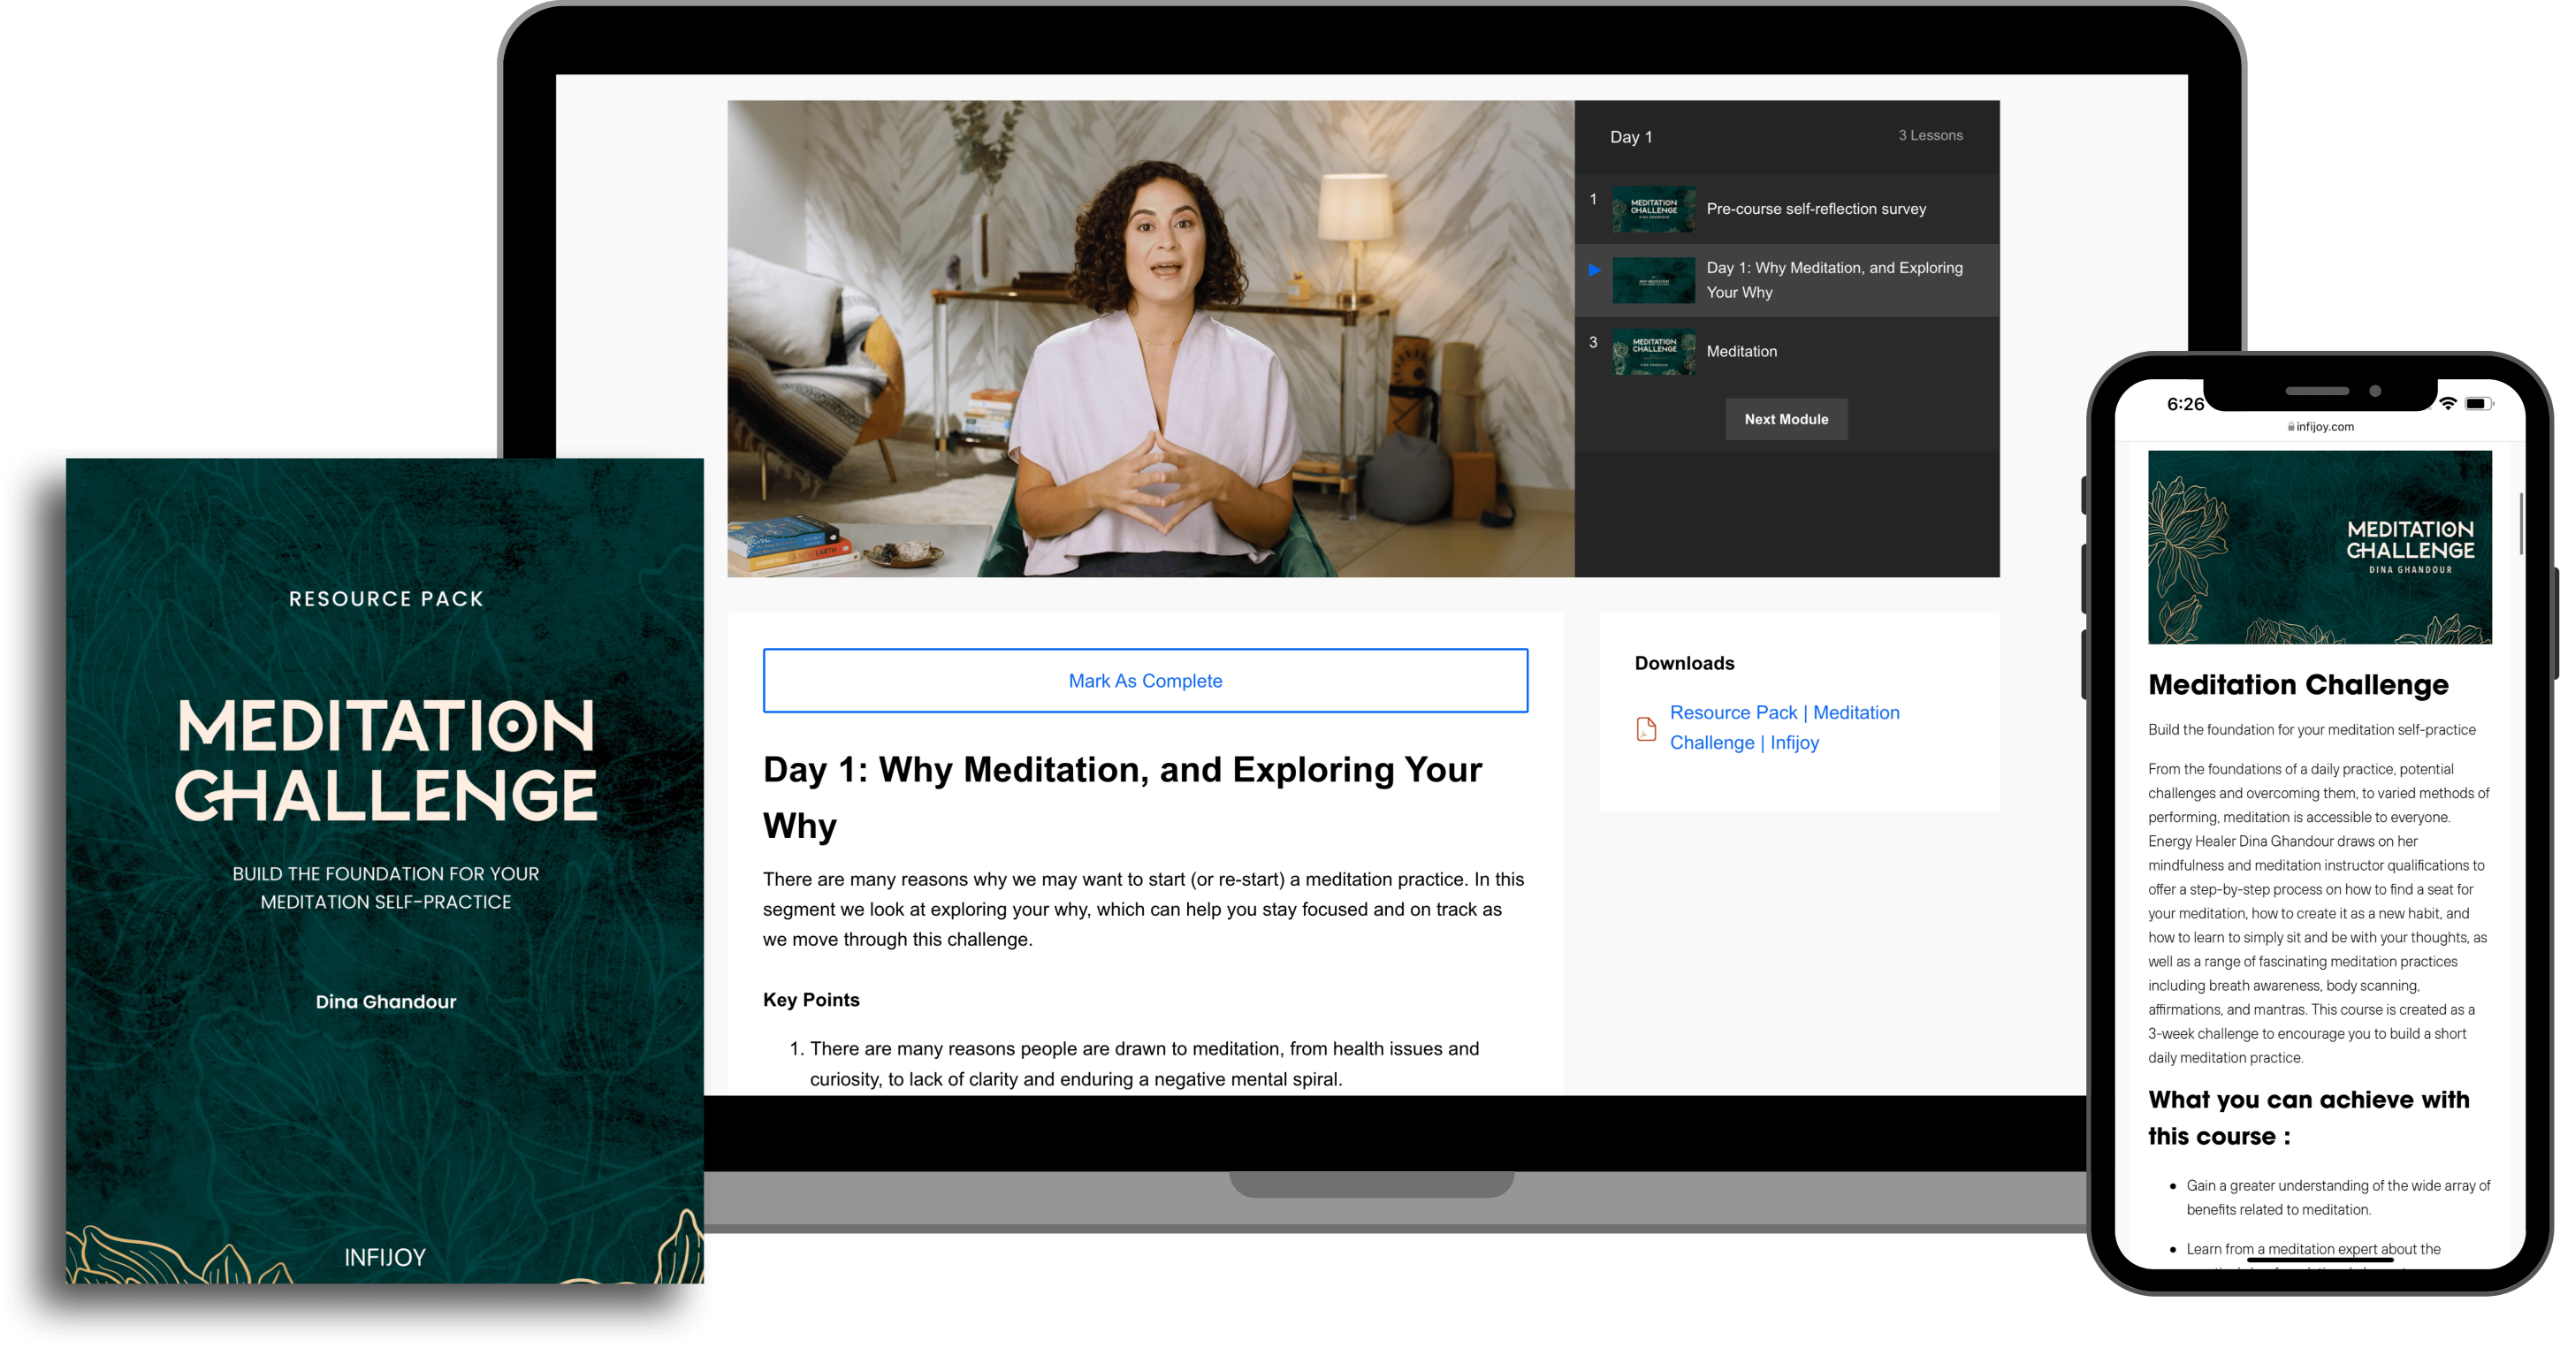Open the Meditation lesson thumbnail
This screenshot has width=2560, height=1348.
point(1653,352)
